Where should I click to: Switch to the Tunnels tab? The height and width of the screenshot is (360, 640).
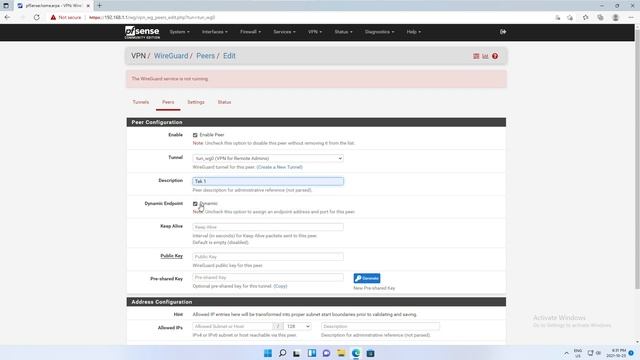point(141,102)
